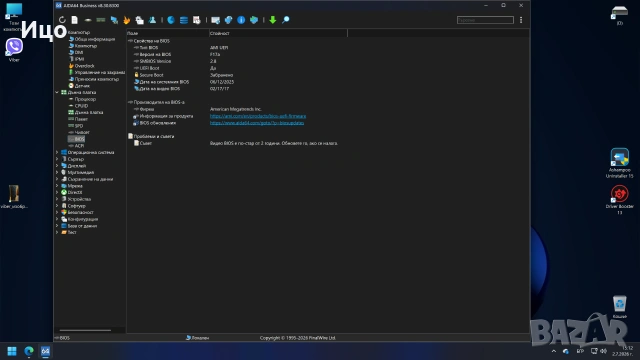Expand the DirectX node arrow
640x360 pixels.
coord(57,192)
